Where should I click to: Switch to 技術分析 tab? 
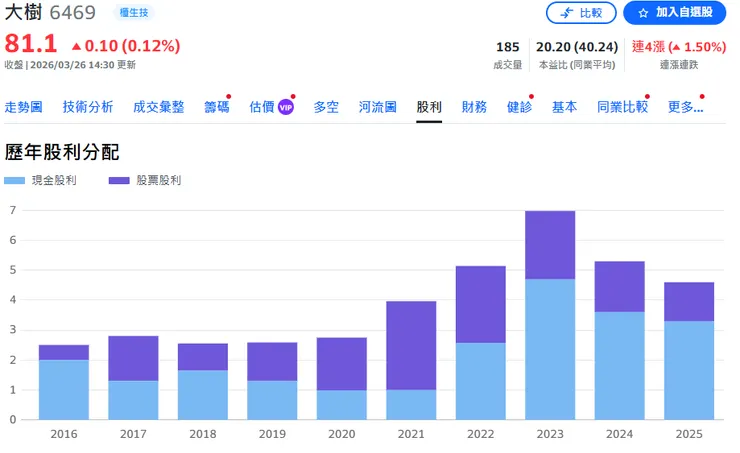(88, 107)
